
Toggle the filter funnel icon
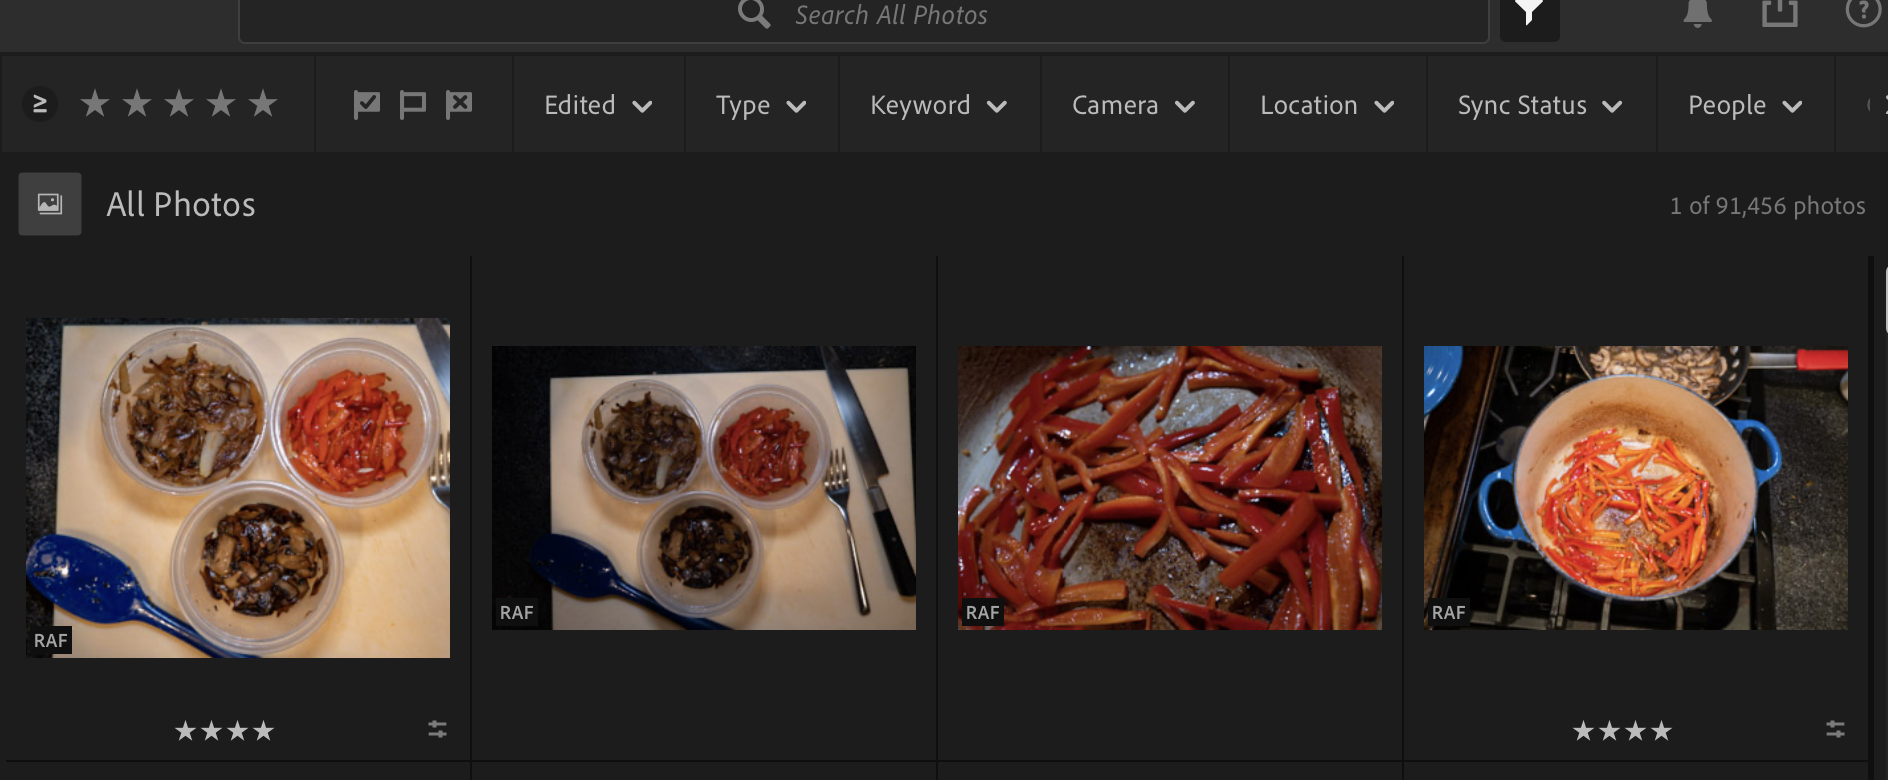pyautogui.click(x=1529, y=14)
